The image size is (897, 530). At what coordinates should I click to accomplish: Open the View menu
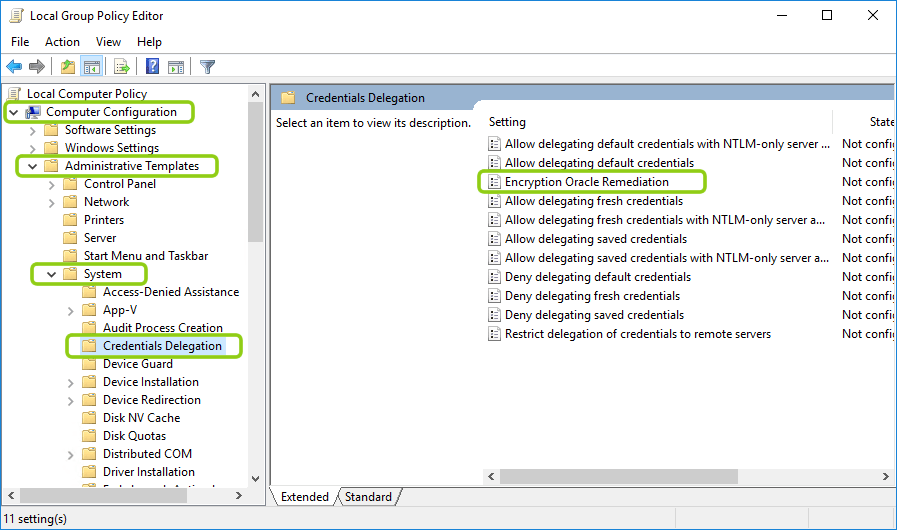pos(108,42)
